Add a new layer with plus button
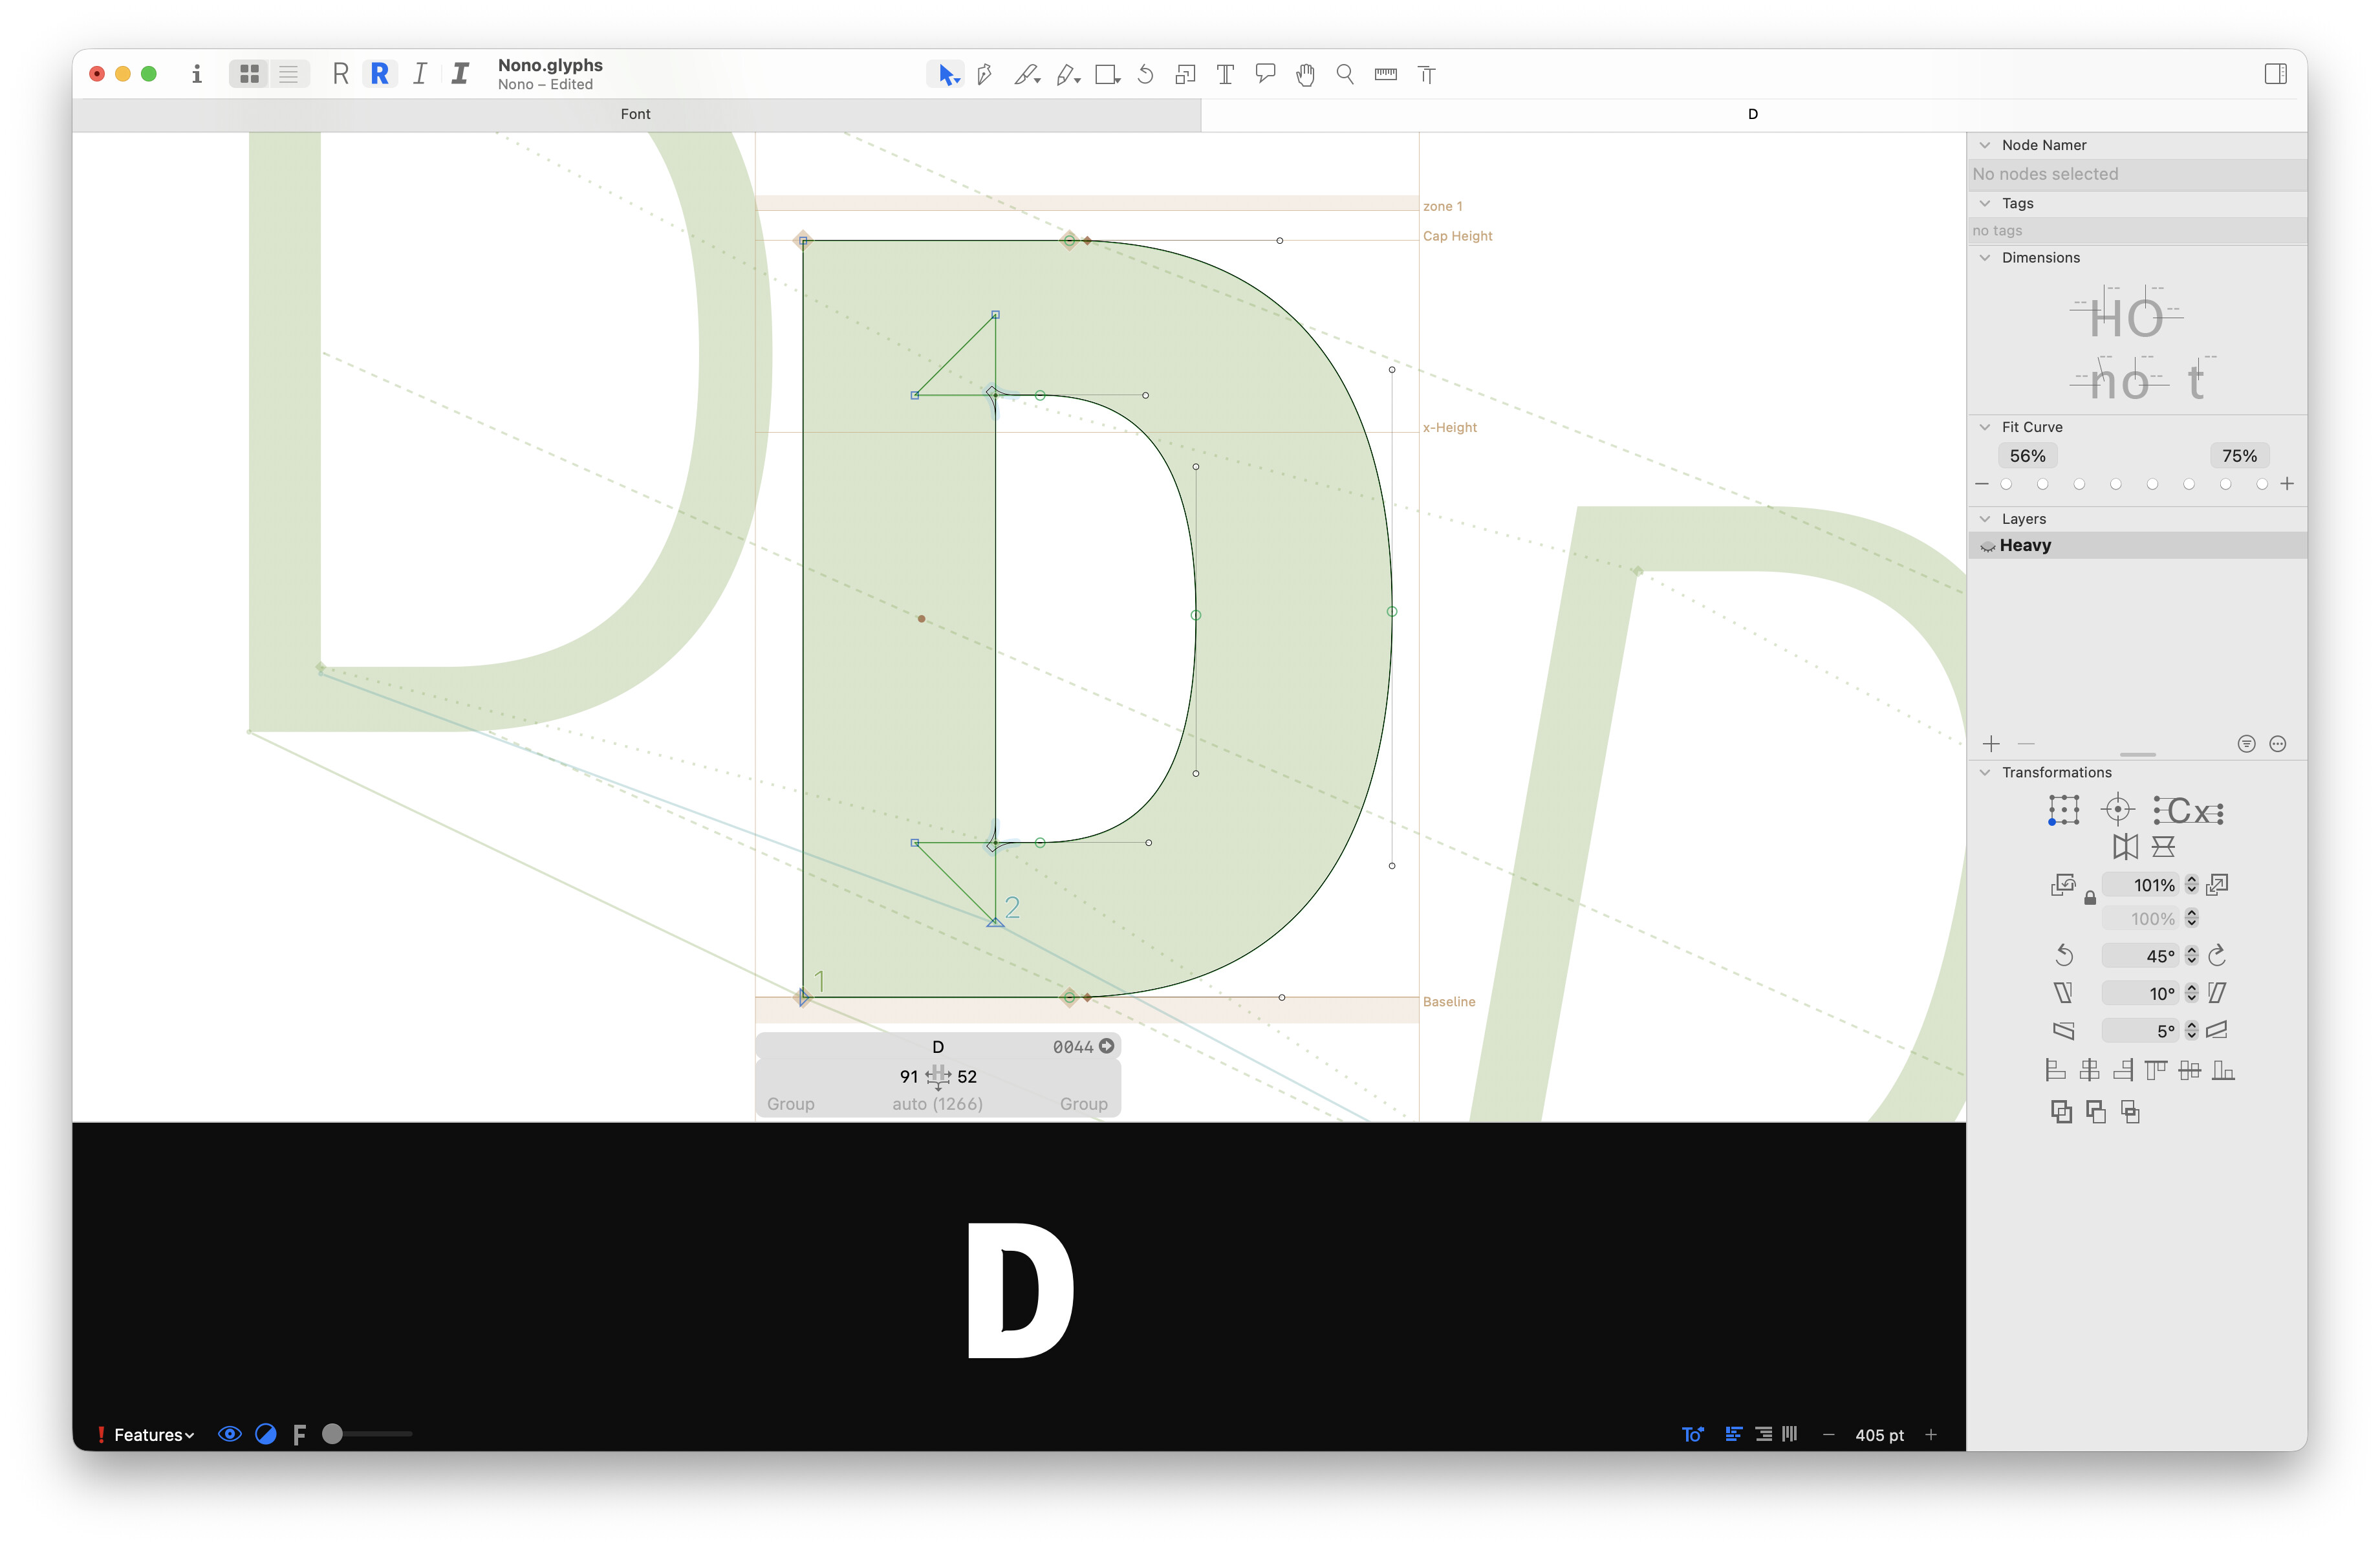The image size is (2380, 1547). [1991, 743]
